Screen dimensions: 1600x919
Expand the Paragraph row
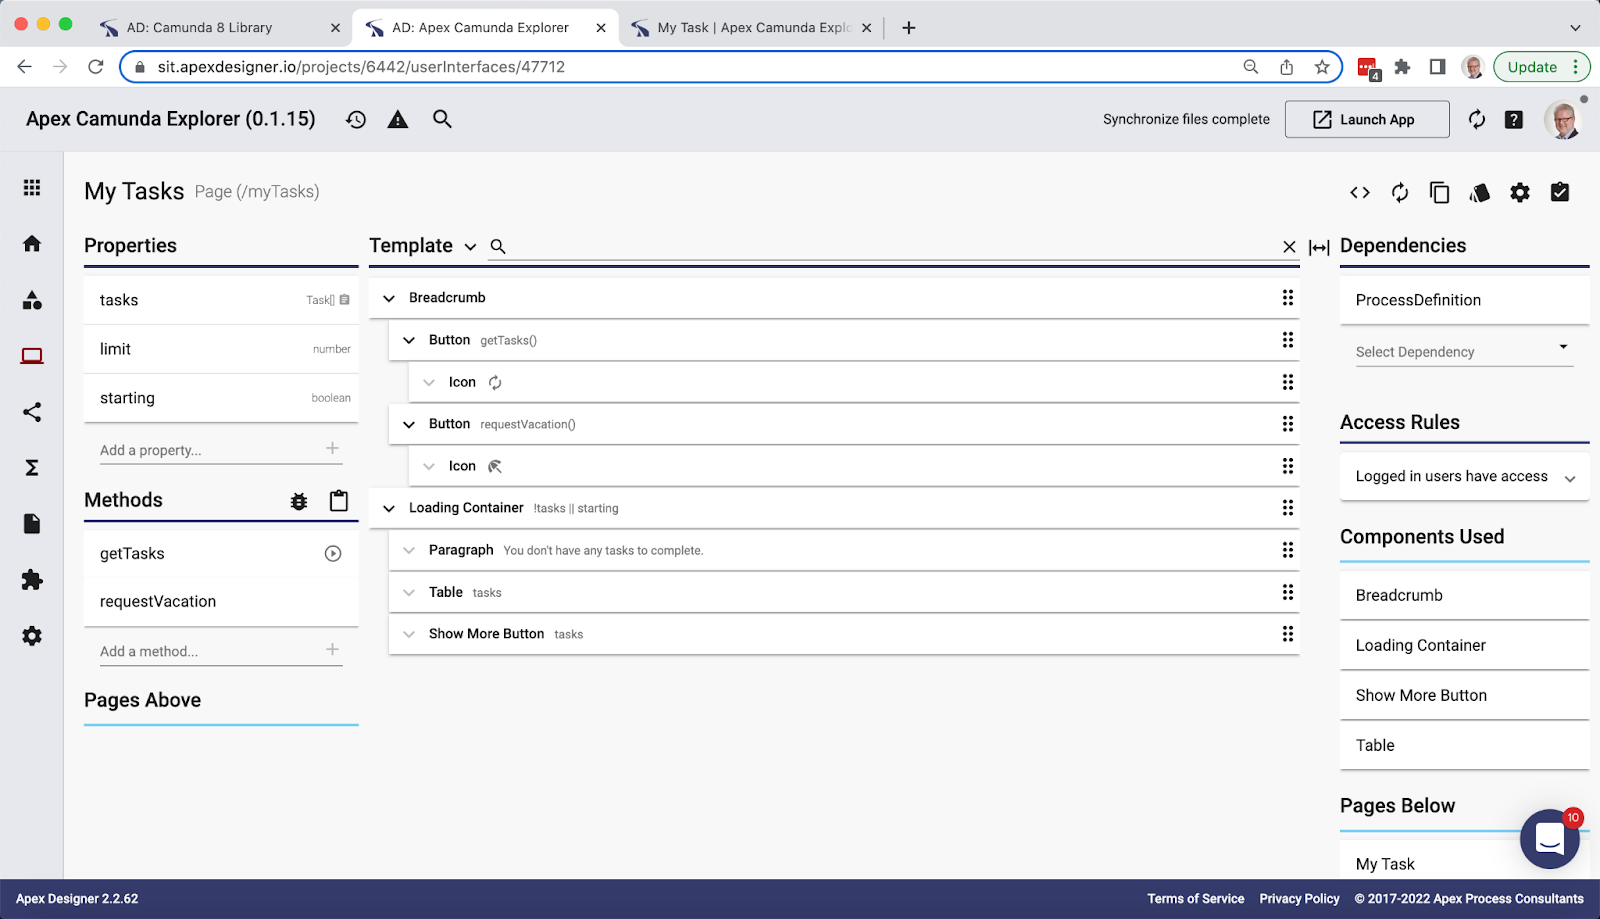pyautogui.click(x=409, y=550)
